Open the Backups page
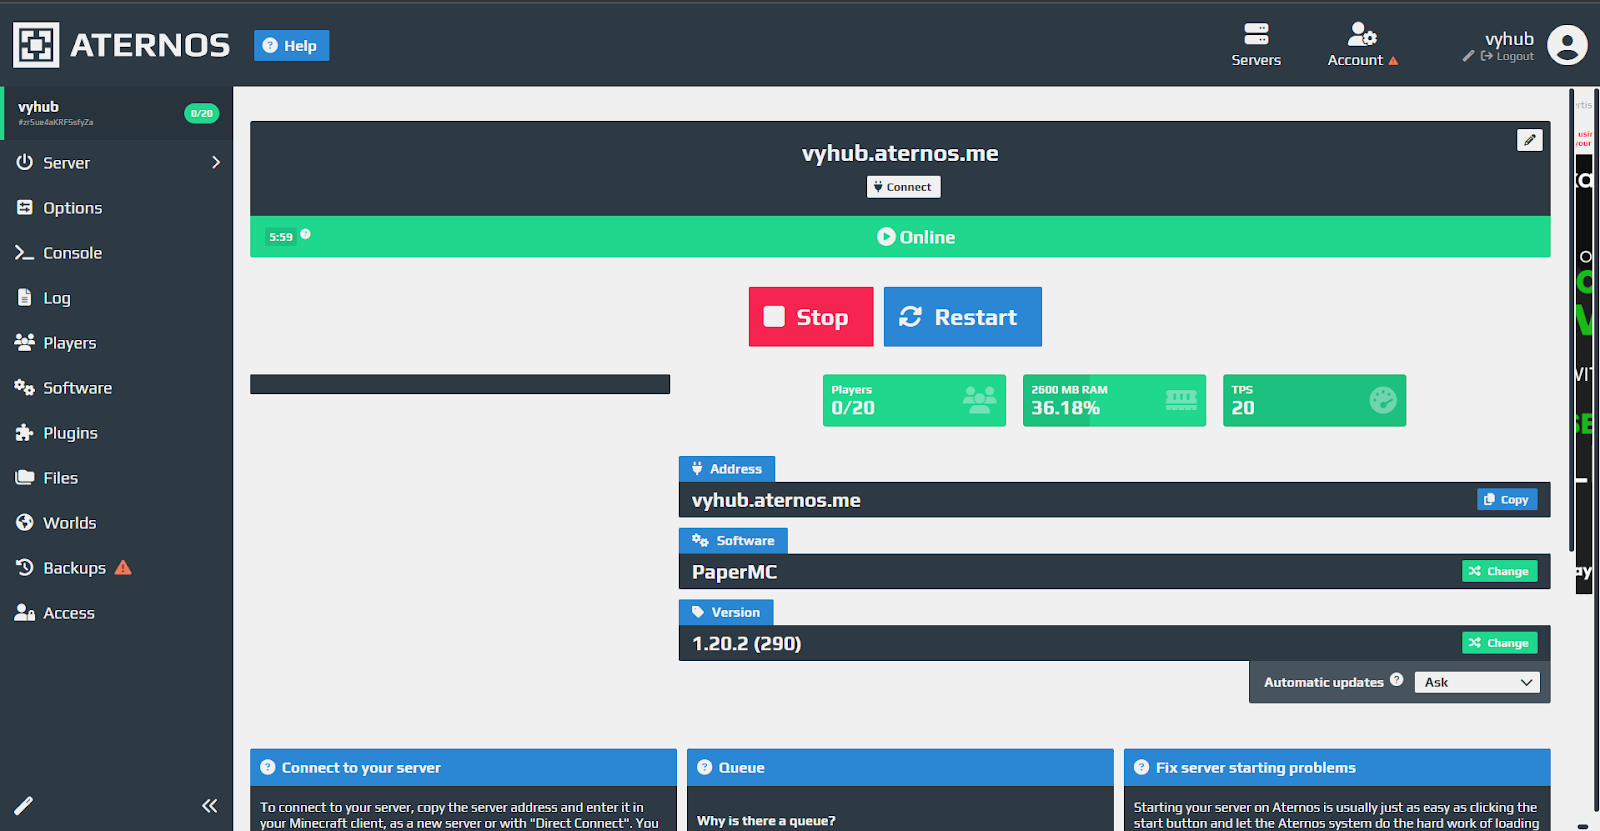Image resolution: width=1600 pixels, height=831 pixels. pos(116,567)
